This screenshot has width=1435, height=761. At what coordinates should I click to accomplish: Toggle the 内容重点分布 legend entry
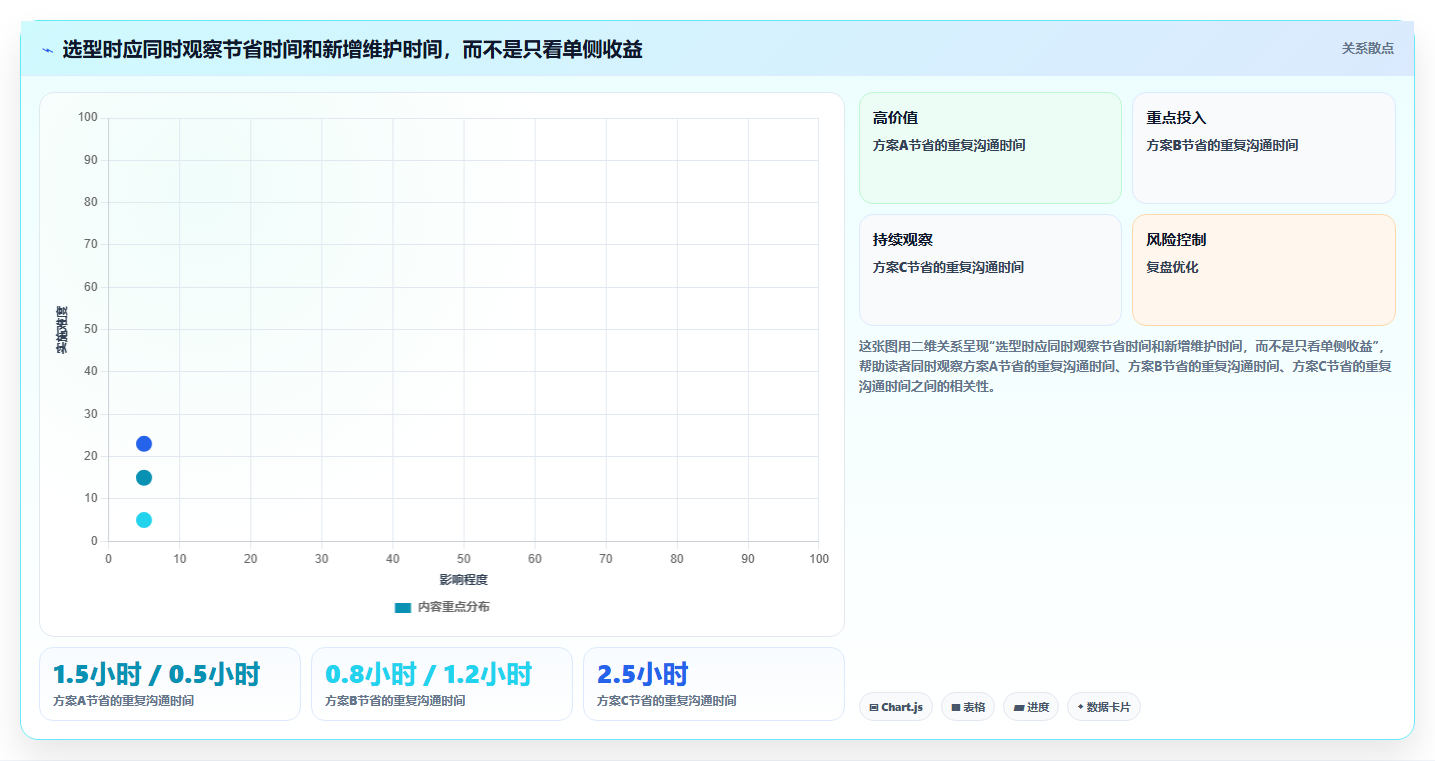[x=442, y=607]
